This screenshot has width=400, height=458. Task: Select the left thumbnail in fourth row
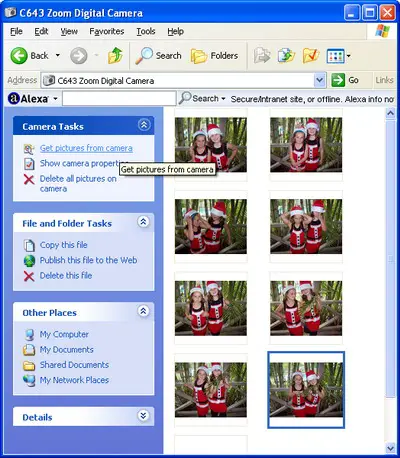coord(211,390)
